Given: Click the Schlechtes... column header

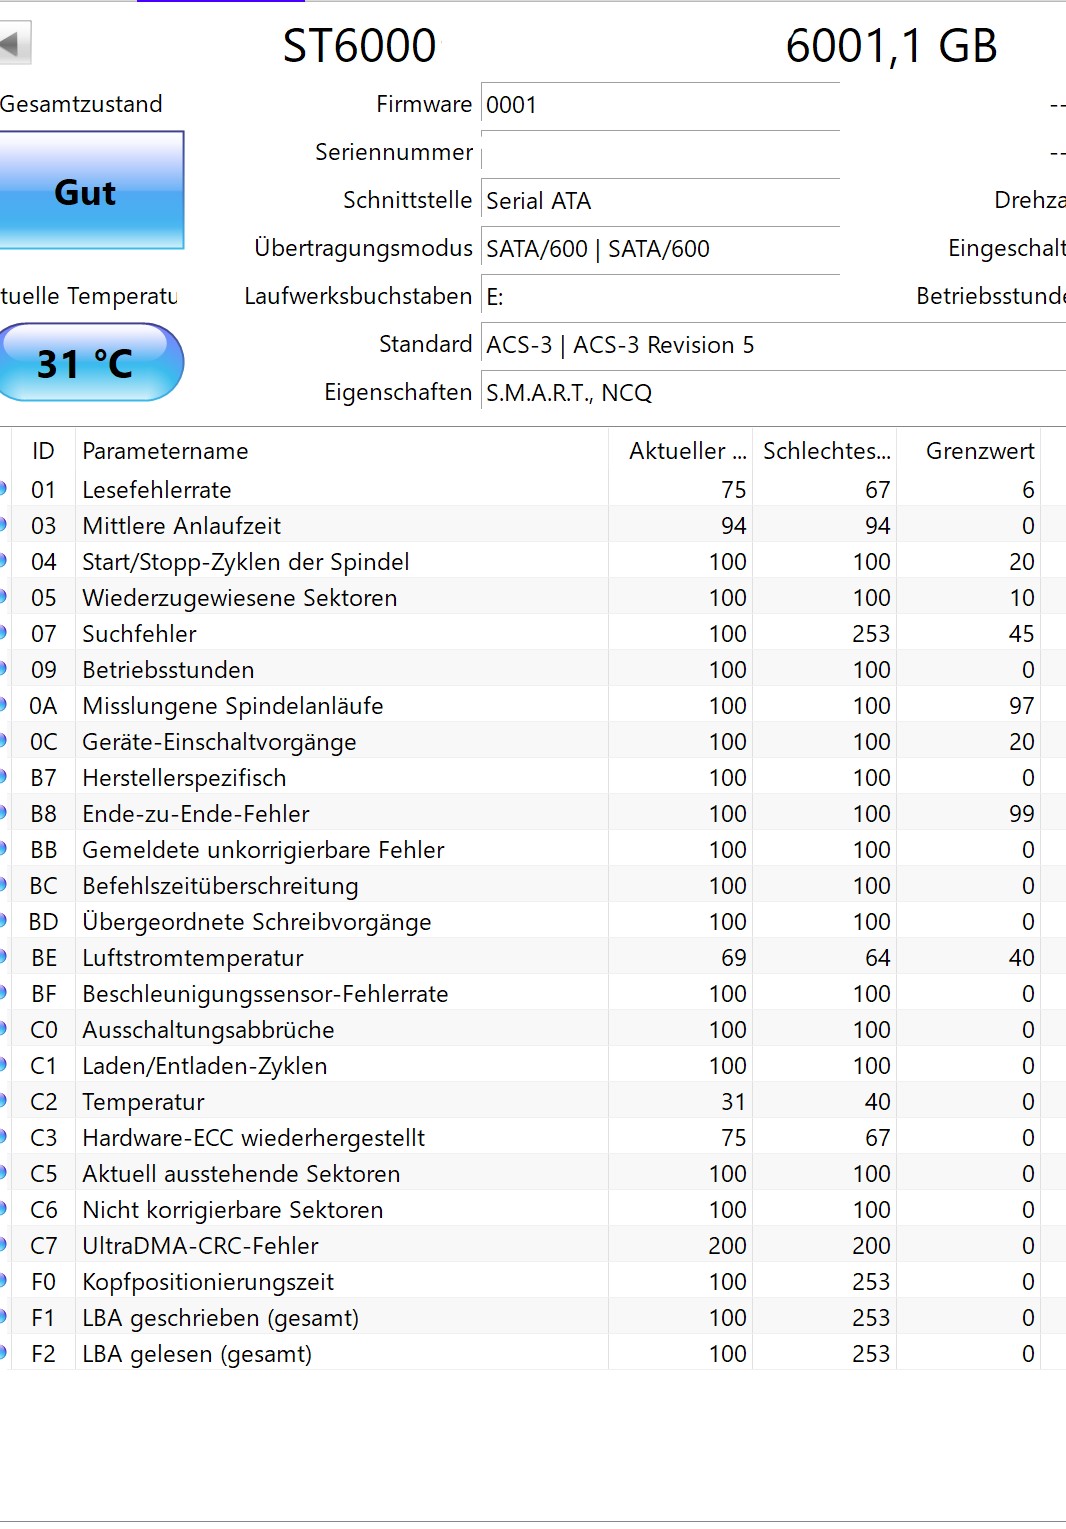Looking at the screenshot, I should click(x=824, y=451).
